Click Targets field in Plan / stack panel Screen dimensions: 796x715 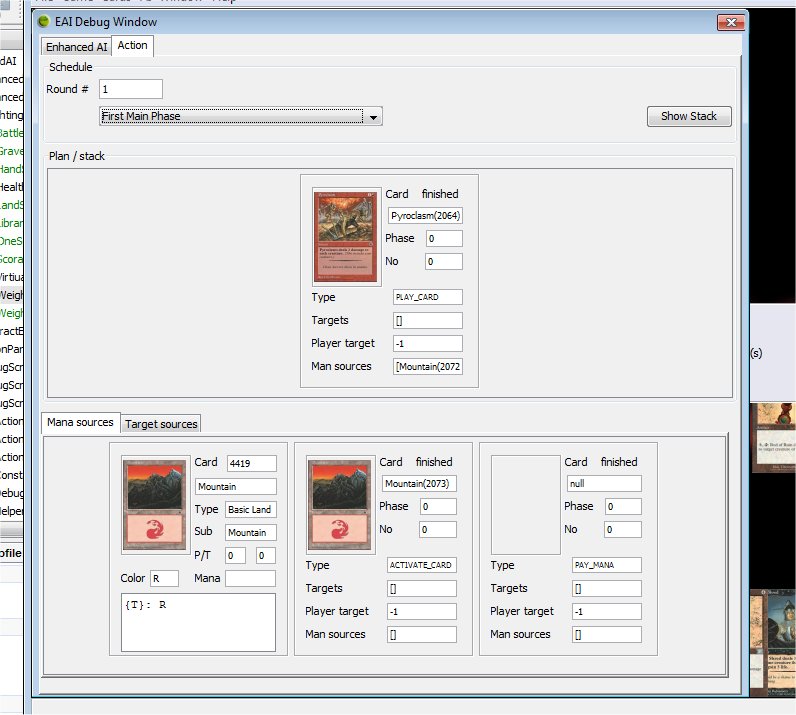427,320
